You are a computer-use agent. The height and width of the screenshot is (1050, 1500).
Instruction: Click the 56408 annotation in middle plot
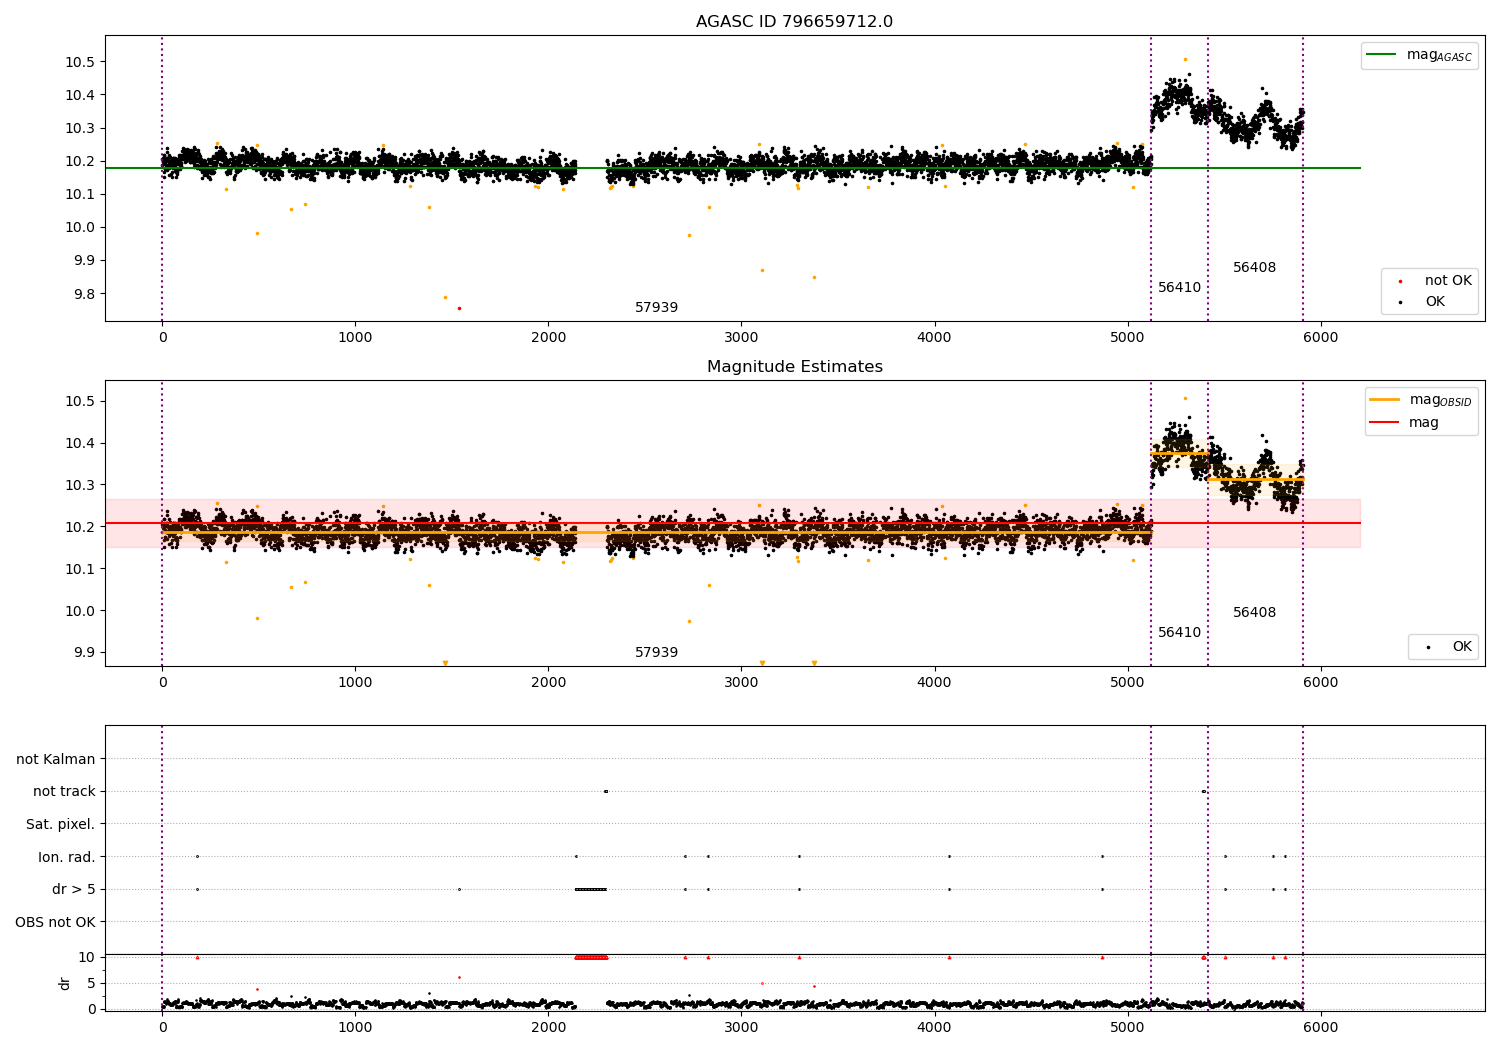point(1254,613)
